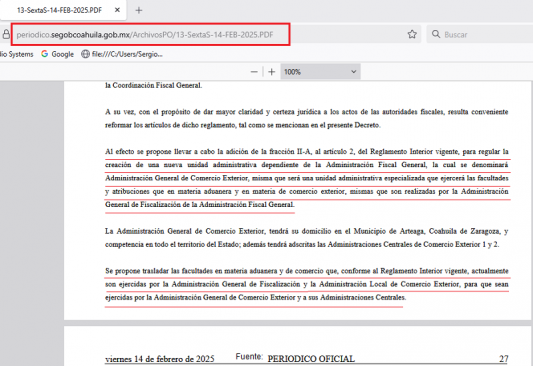Click the line 'Se propone trasladar las facultades'
Screen dimensions: 533x366
click(x=306, y=271)
